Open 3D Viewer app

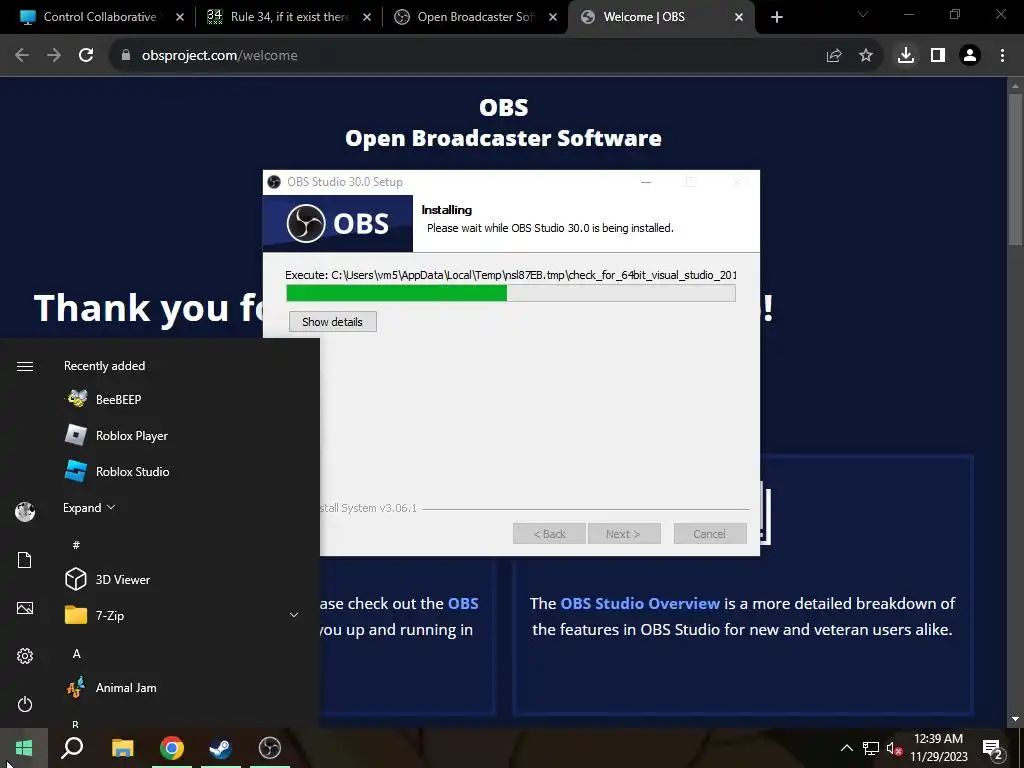tap(108, 579)
